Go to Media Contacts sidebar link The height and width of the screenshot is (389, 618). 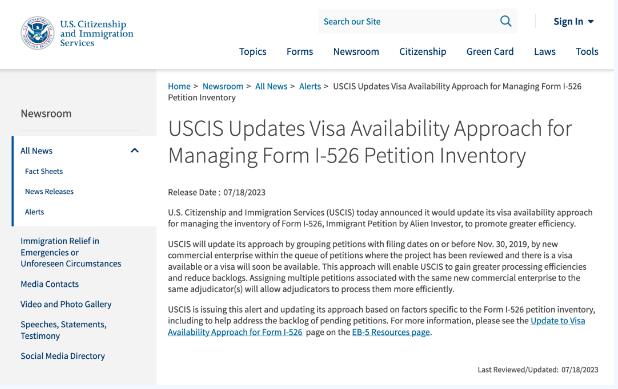(x=50, y=284)
